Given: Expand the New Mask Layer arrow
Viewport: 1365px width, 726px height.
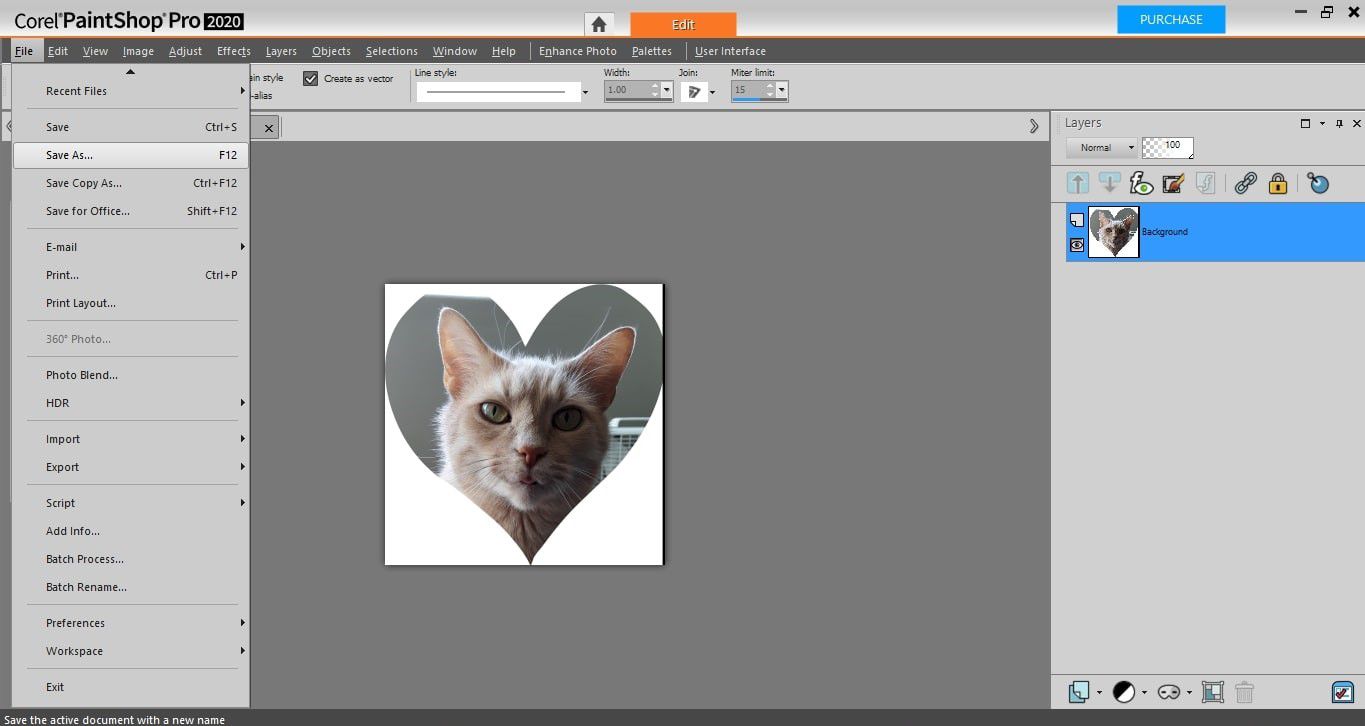Looking at the screenshot, I should tap(1189, 692).
